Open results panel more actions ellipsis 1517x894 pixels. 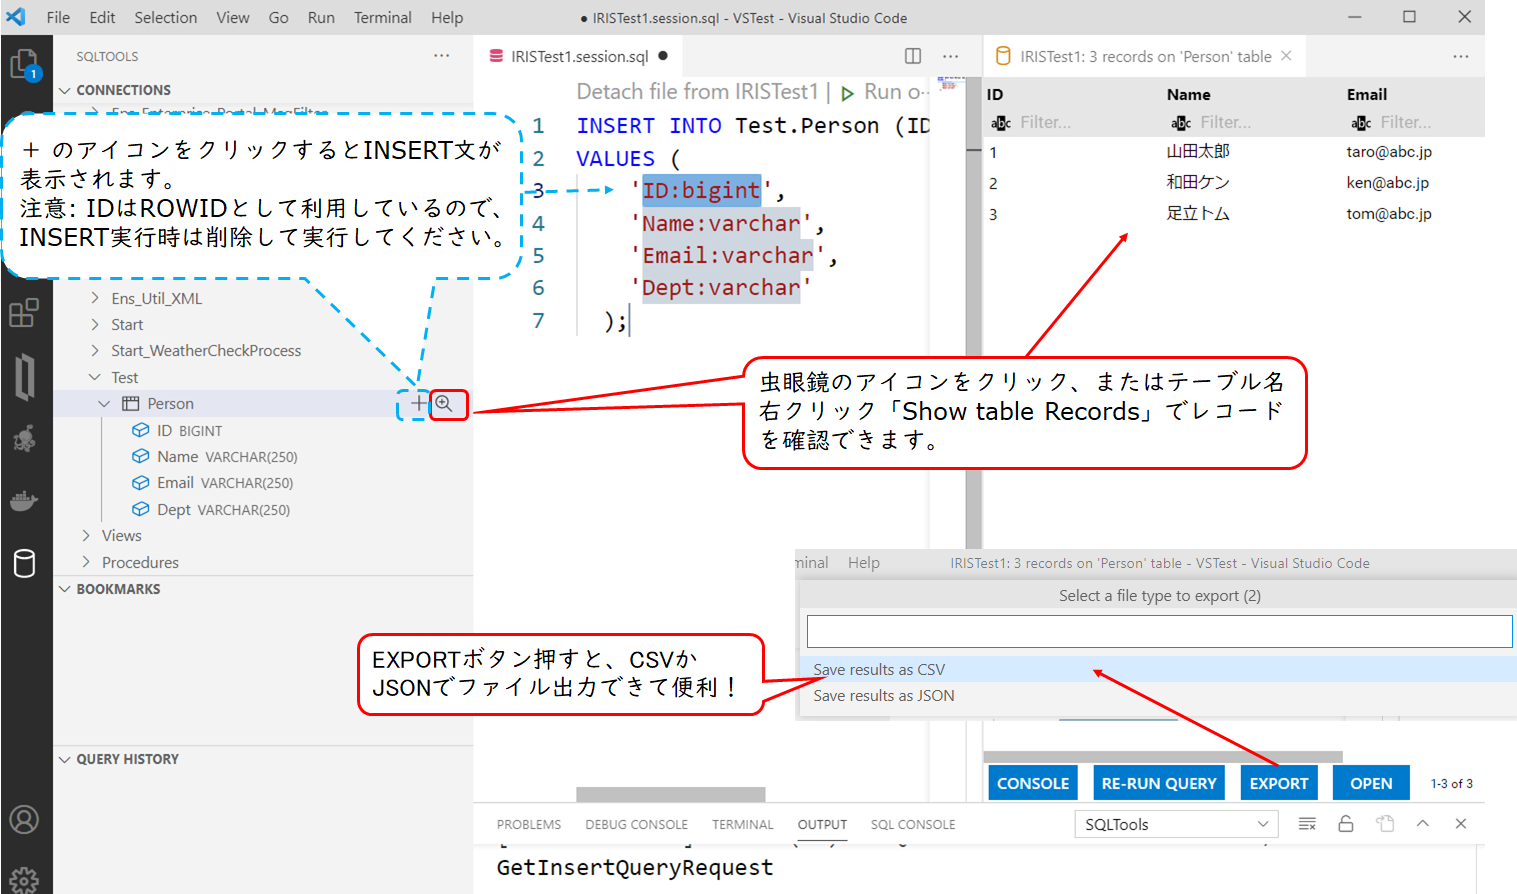coord(1461,56)
